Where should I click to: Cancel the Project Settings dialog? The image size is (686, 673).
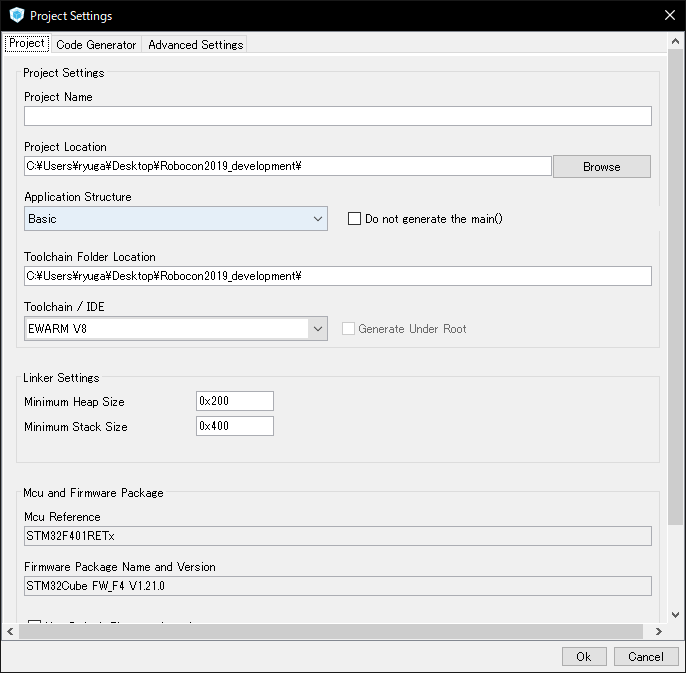tap(646, 656)
